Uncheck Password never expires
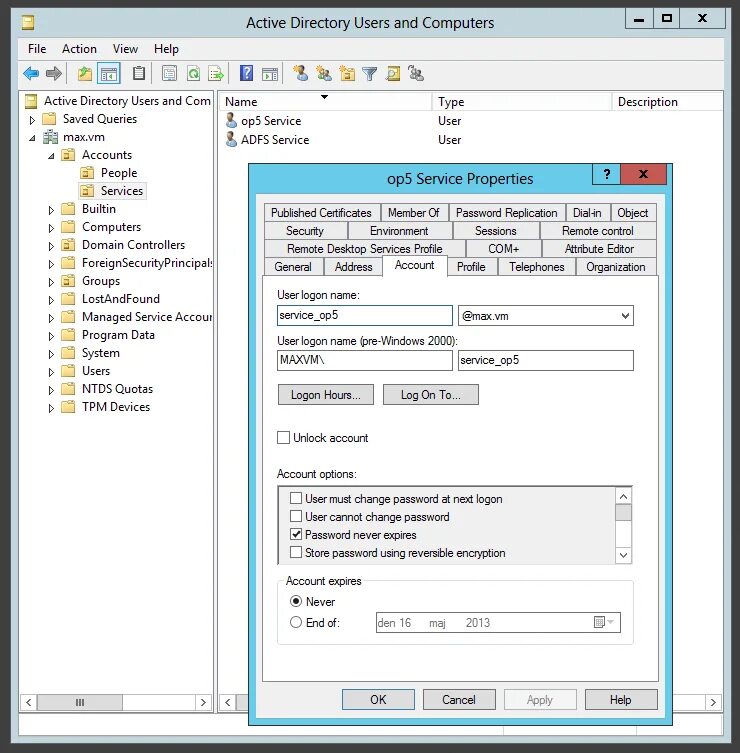 tap(296, 534)
